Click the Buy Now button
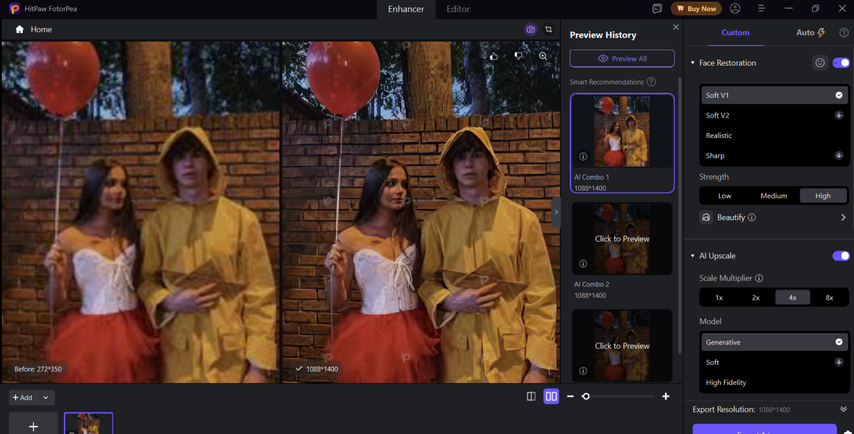The width and height of the screenshot is (854, 434). 696,9
